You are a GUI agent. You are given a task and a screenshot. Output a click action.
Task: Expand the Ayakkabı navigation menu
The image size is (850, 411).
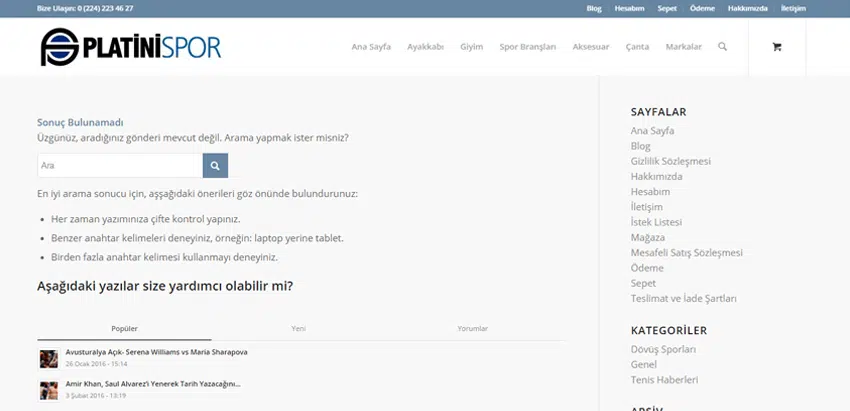[425, 47]
